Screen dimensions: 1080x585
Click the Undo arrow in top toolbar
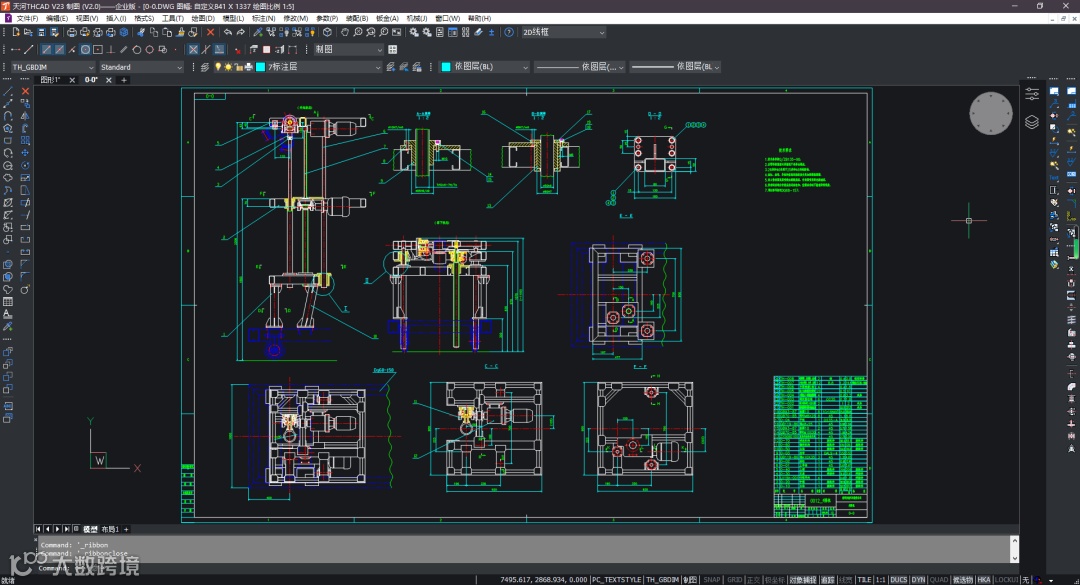(x=228, y=32)
